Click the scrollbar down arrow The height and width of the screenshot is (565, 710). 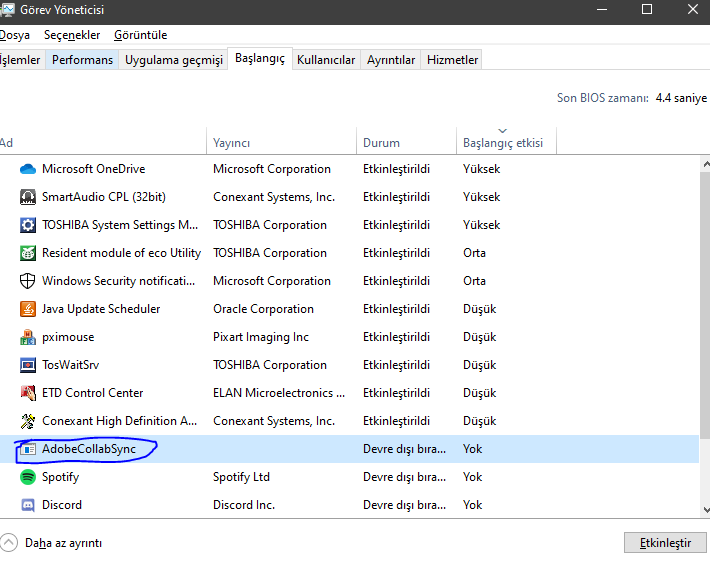(705, 510)
